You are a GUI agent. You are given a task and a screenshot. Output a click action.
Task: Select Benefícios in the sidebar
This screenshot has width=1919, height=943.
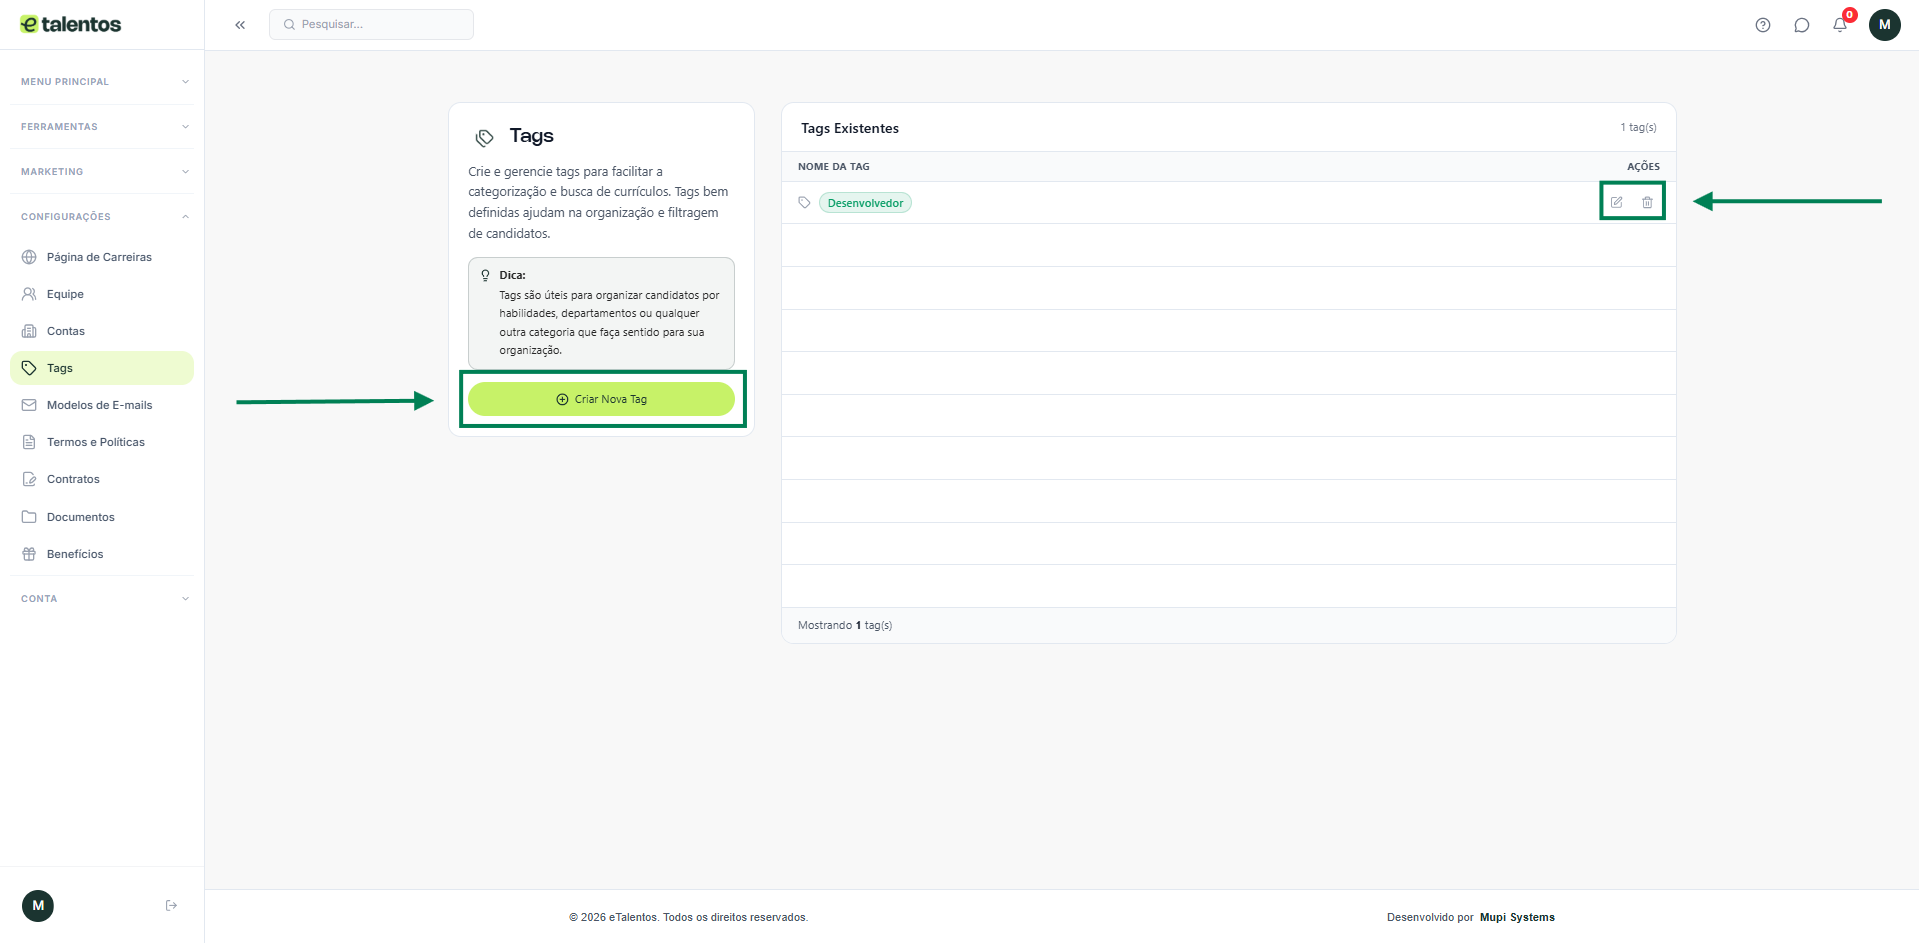click(x=75, y=554)
